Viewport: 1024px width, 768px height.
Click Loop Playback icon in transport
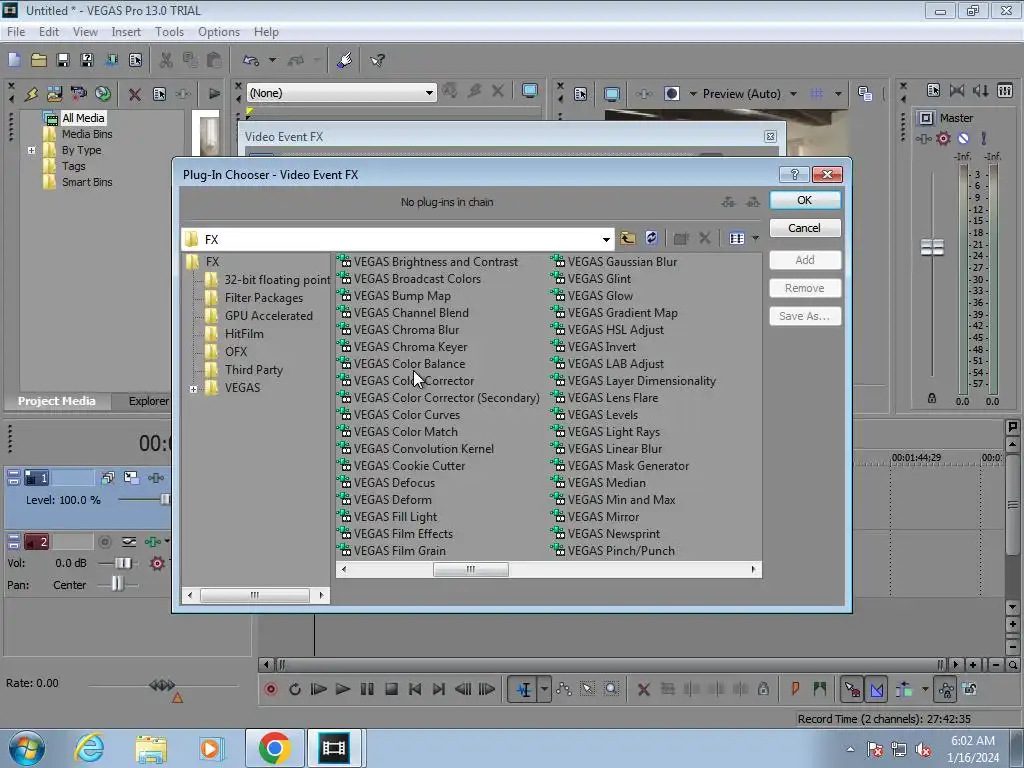click(x=295, y=689)
